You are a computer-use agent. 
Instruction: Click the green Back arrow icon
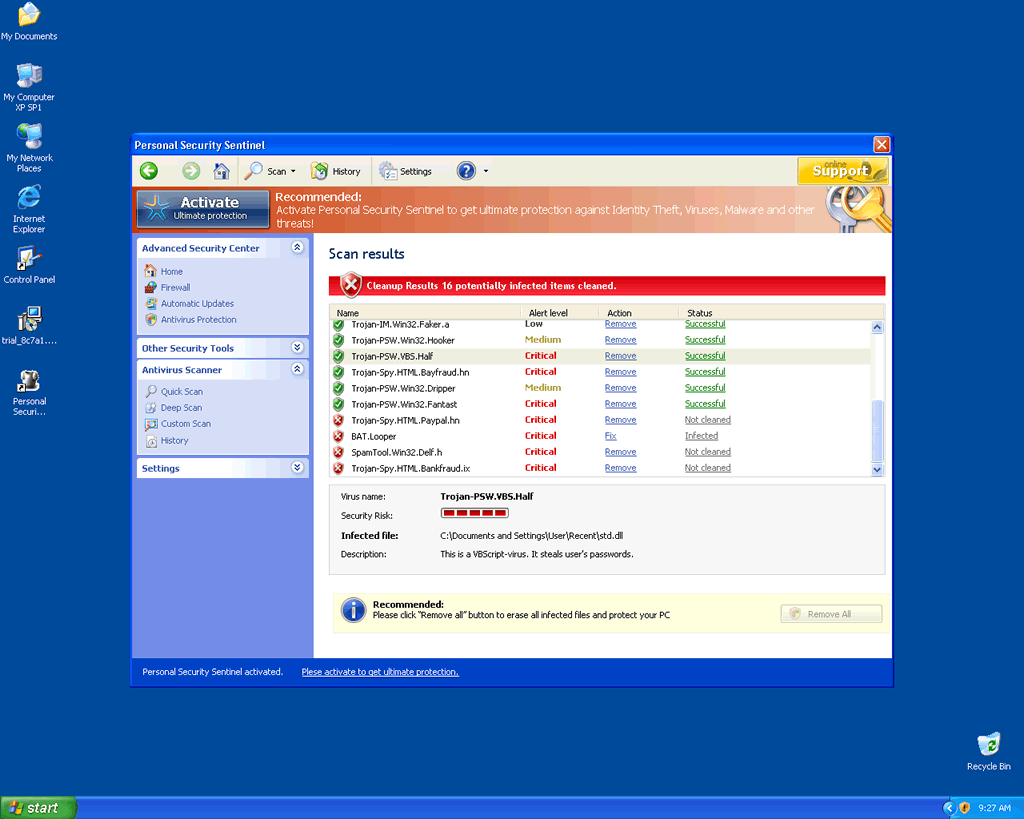click(148, 171)
